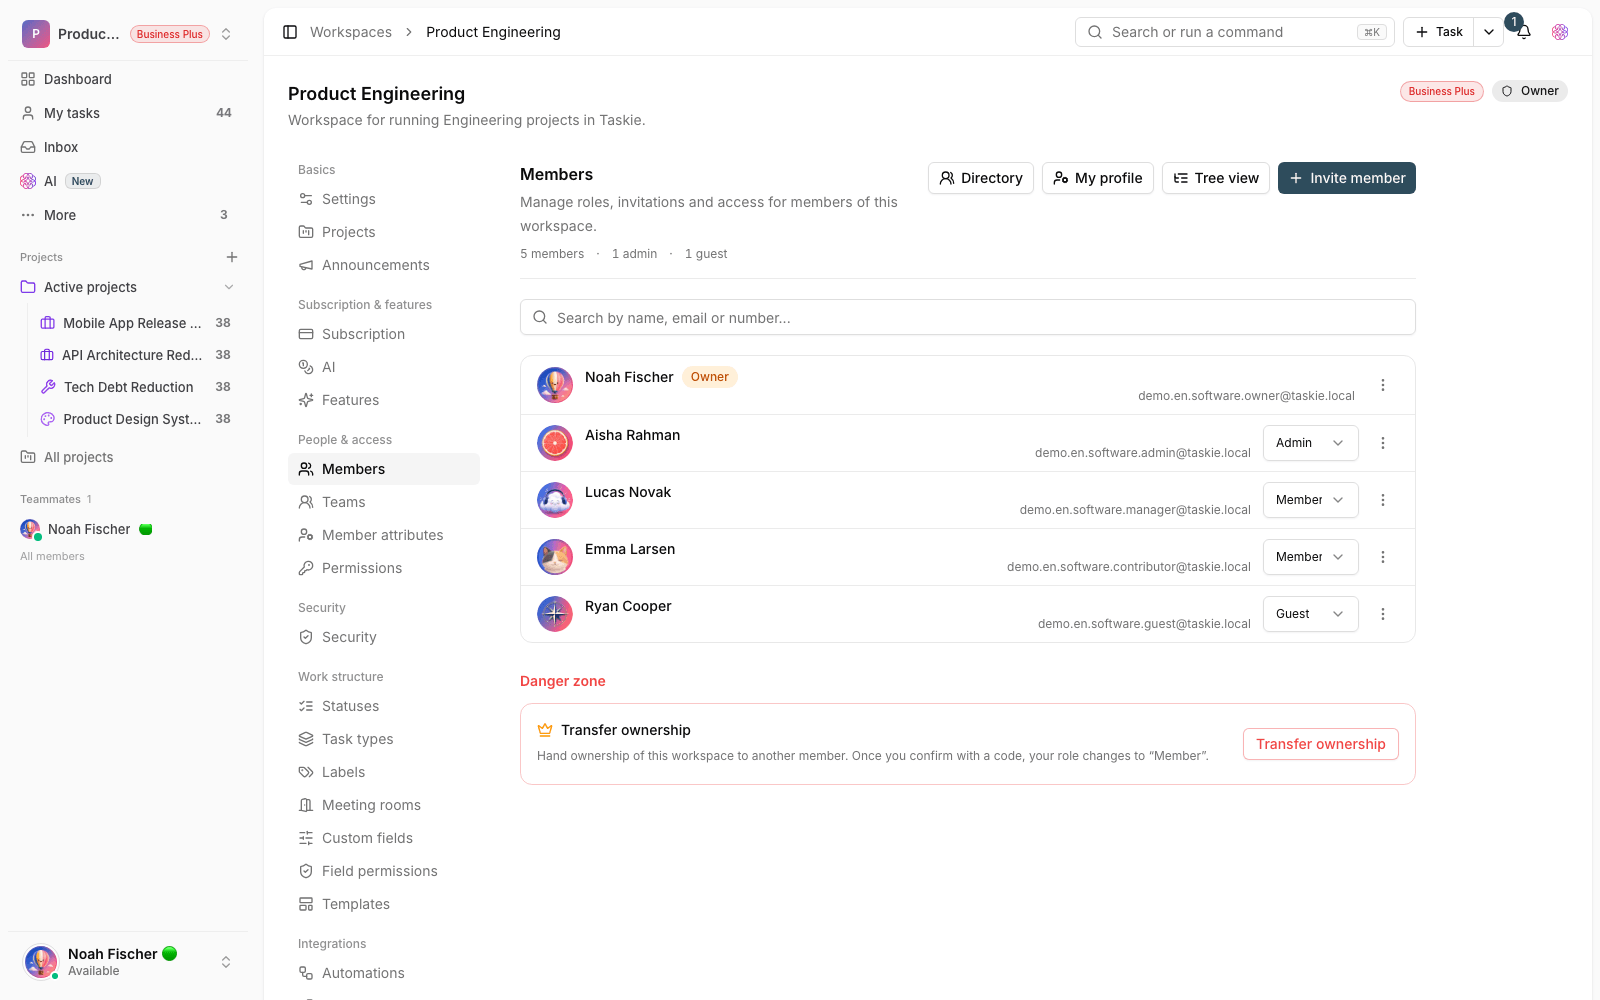This screenshot has height=1000, width=1600.
Task: Open Permissions settings page
Action: pos(384,568)
